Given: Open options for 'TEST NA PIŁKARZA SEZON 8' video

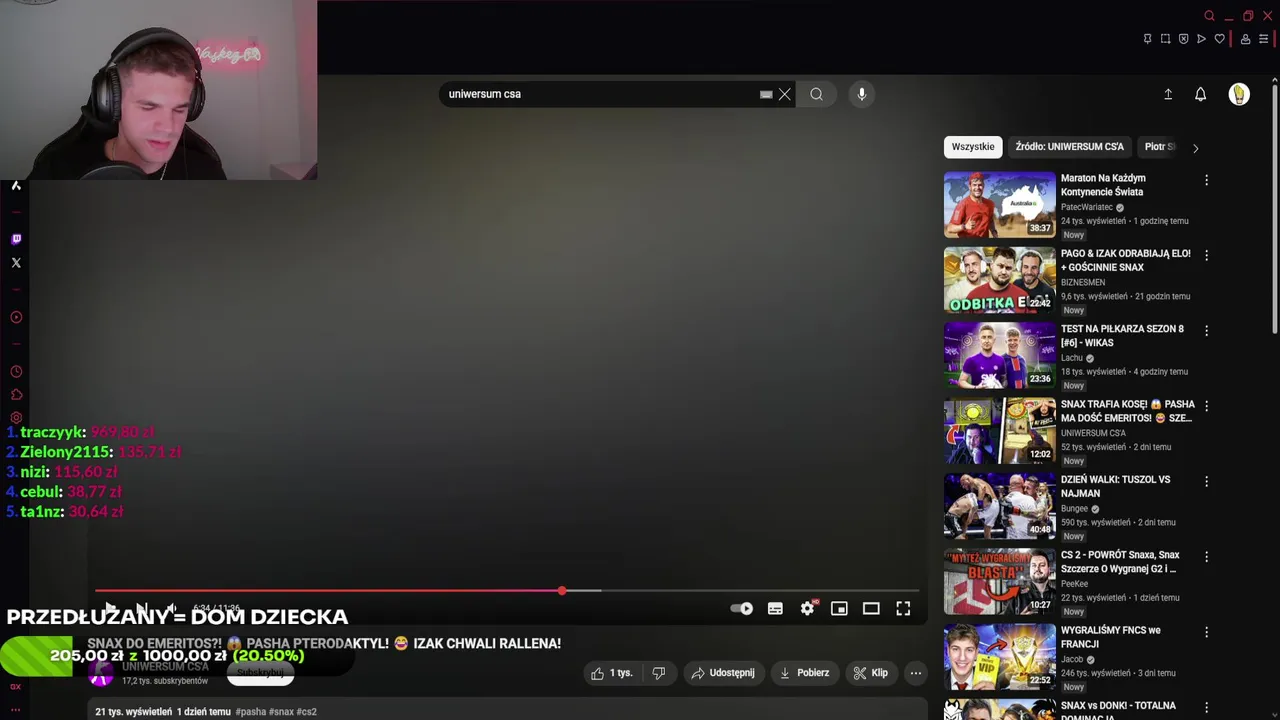Looking at the screenshot, I should [x=1206, y=330].
